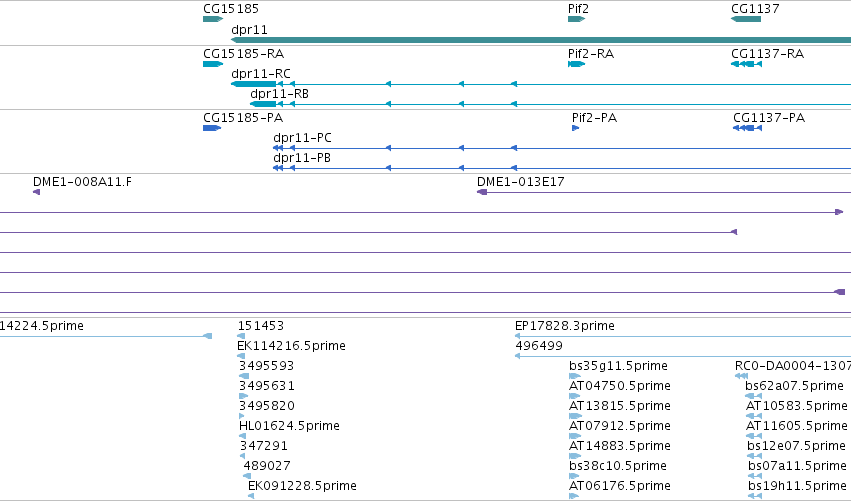Click the DME1-008A11.F arrowhead glyph
This screenshot has width=851, height=501.
36,192
